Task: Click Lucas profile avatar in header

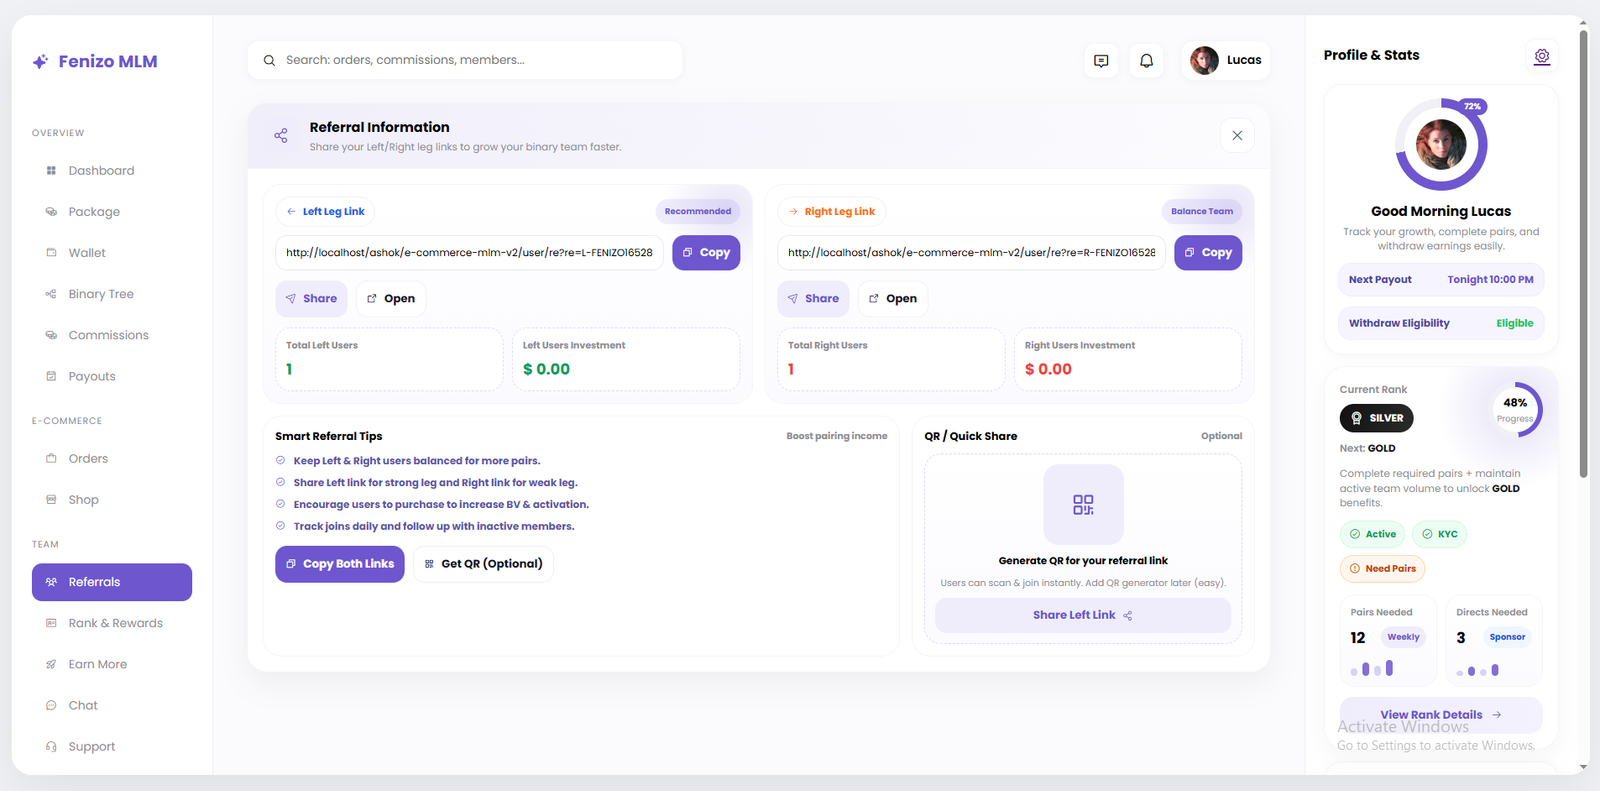Action: [1204, 61]
